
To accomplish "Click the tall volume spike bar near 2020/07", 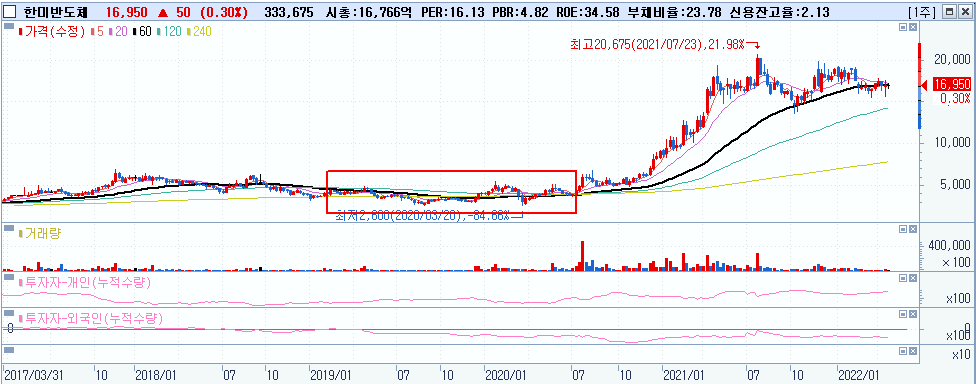I will click(583, 256).
